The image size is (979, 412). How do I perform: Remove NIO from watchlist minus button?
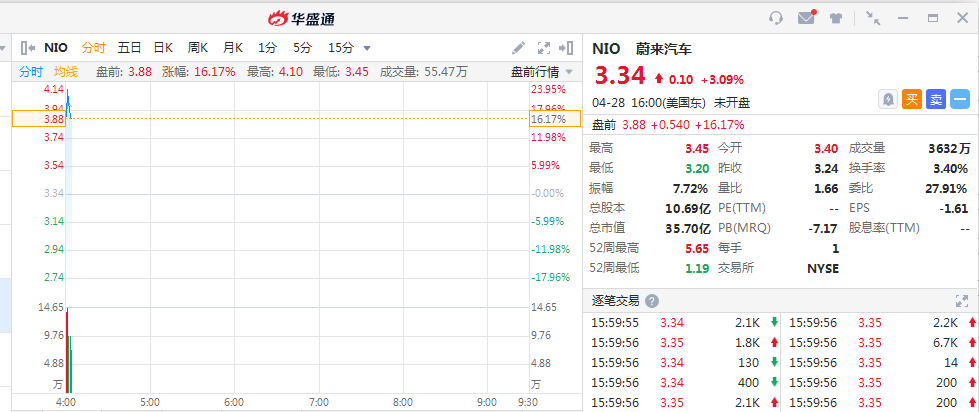(960, 99)
